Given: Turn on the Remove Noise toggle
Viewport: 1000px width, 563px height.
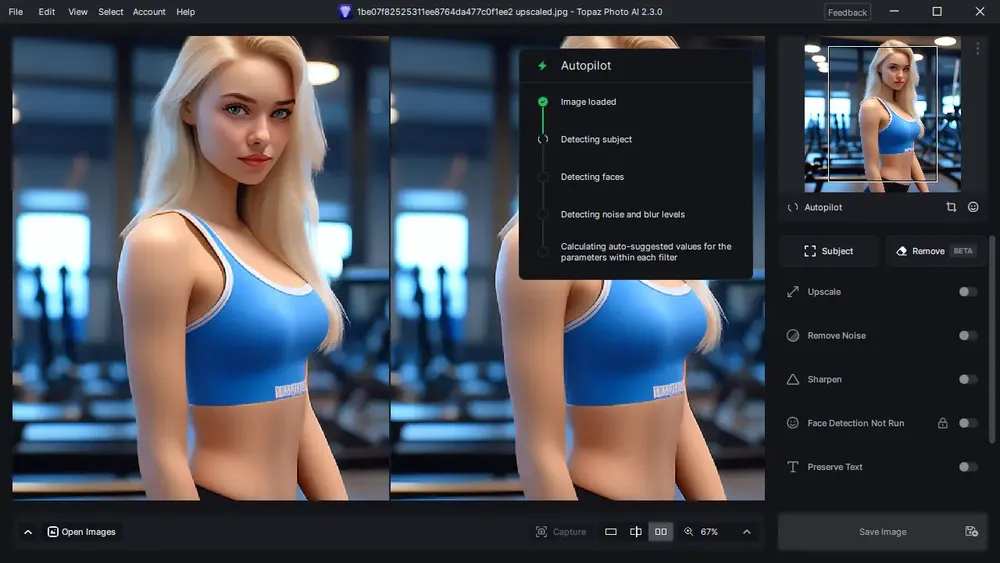Looking at the screenshot, I should click(967, 335).
